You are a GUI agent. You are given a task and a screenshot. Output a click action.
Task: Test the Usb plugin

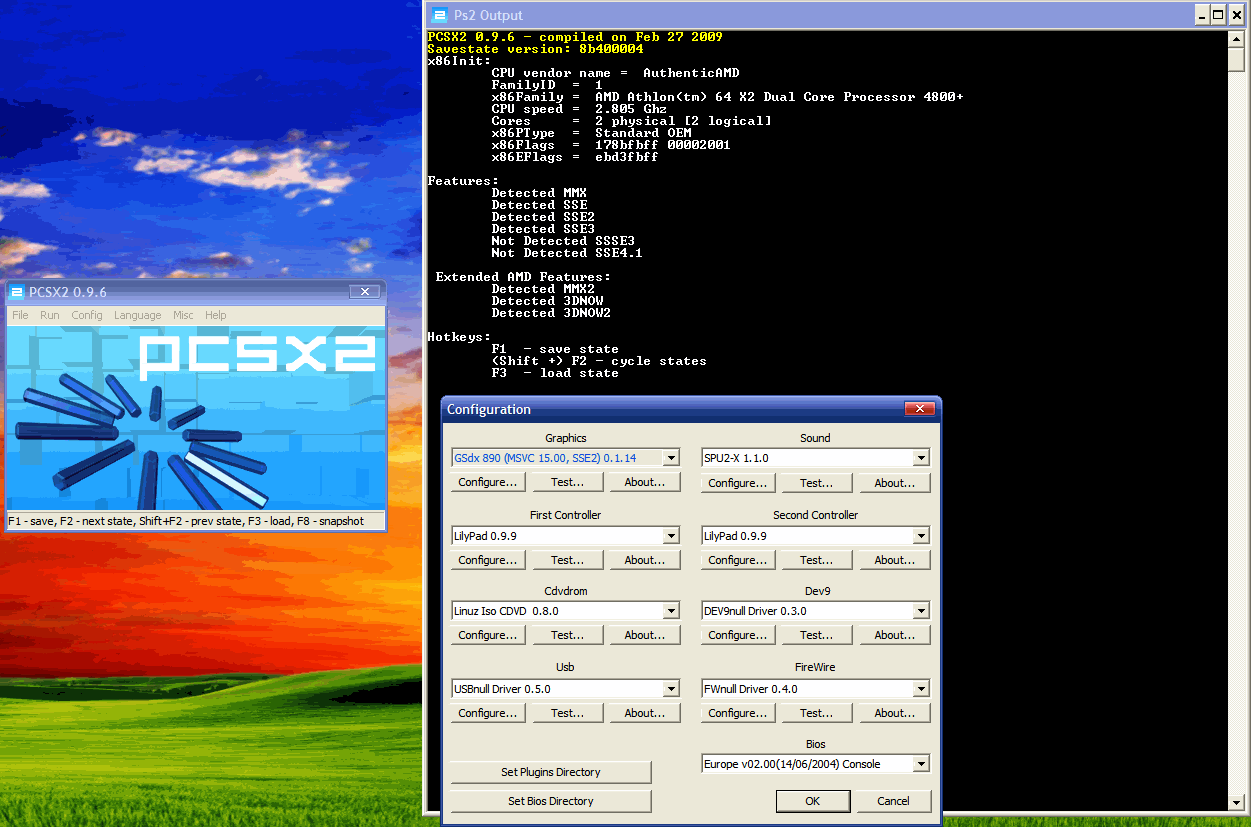click(x=567, y=713)
